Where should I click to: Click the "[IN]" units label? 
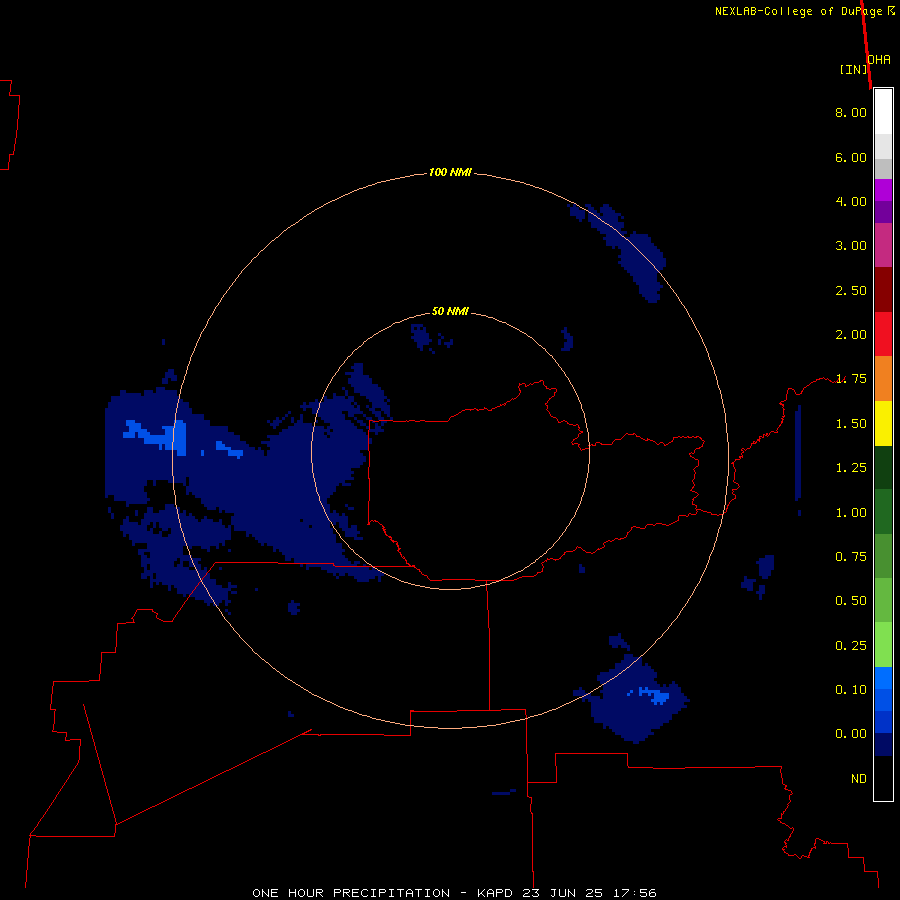(x=853, y=69)
